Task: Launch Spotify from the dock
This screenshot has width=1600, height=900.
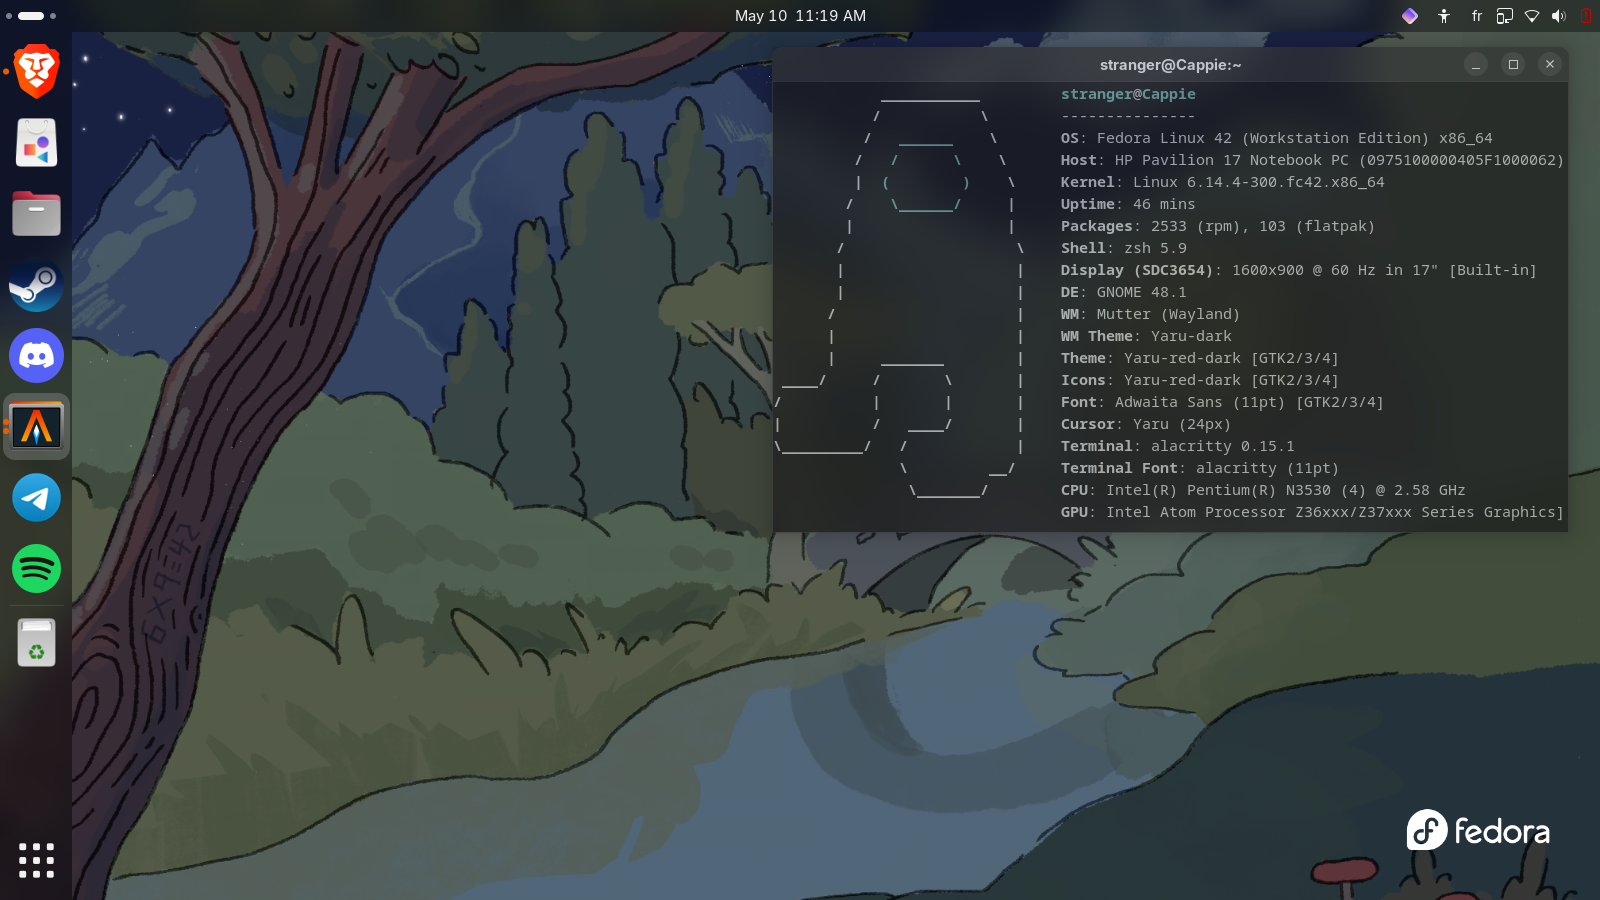Action: pyautogui.click(x=36, y=569)
